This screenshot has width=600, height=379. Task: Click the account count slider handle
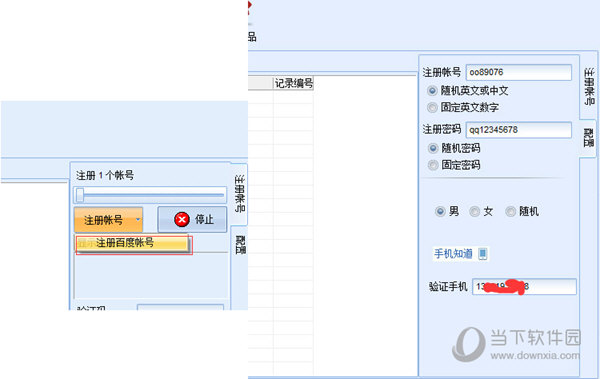[x=80, y=195]
